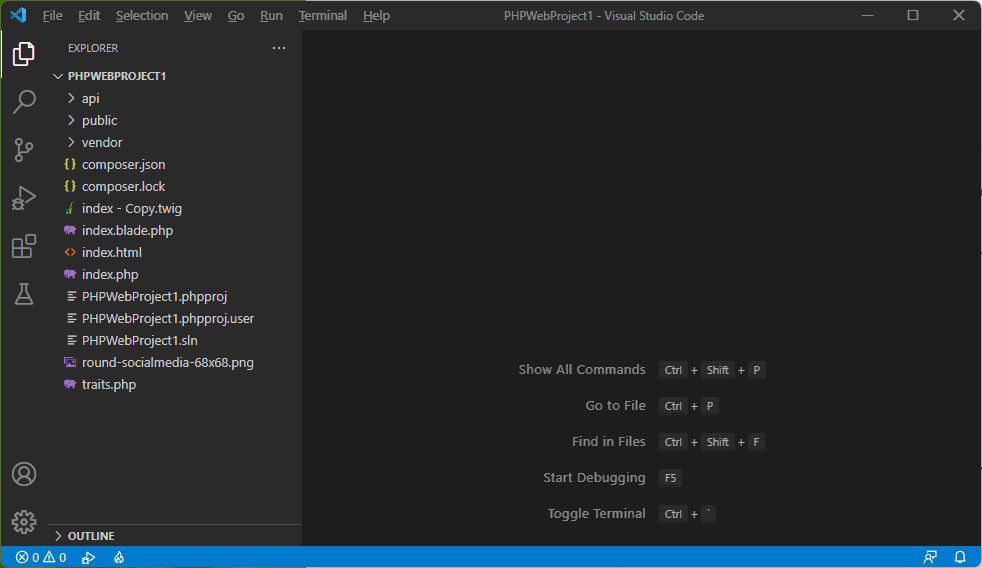Open the Manage gear menu
The width and height of the screenshot is (982, 568).
tap(24, 522)
